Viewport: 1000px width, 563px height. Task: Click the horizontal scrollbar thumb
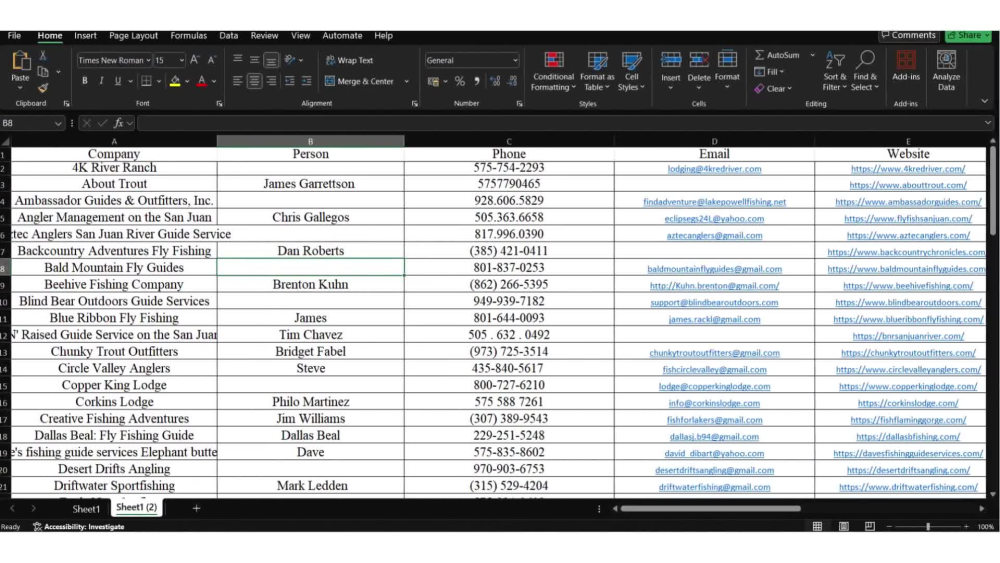(x=710, y=509)
